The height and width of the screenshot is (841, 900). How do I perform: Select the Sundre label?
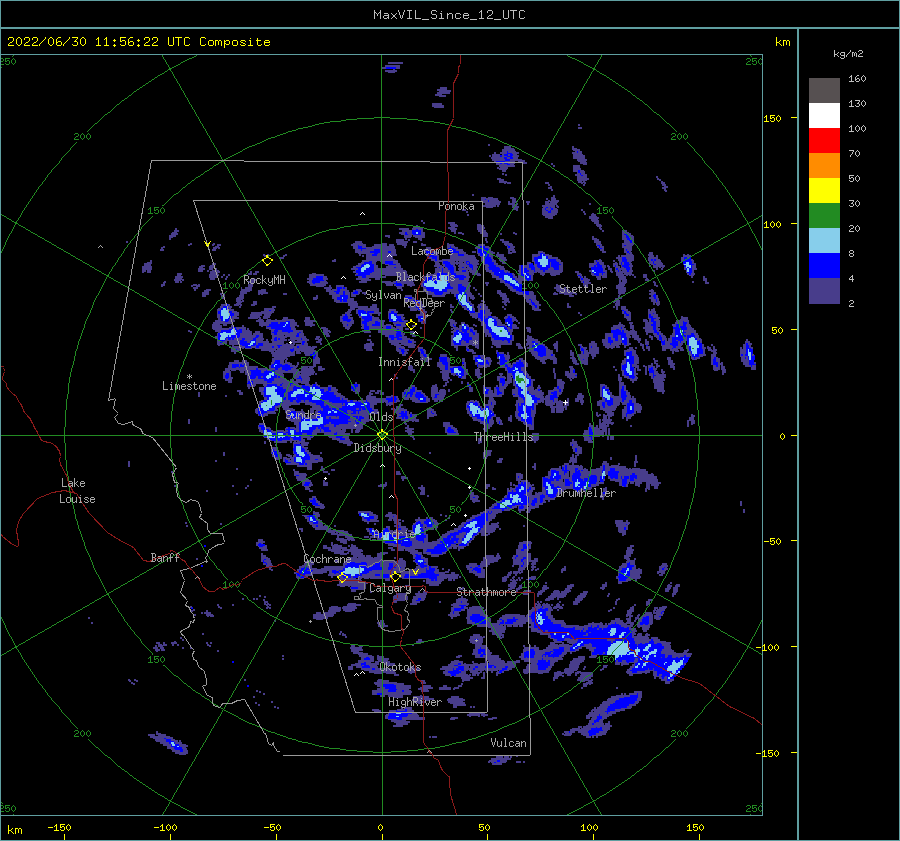[x=303, y=414]
